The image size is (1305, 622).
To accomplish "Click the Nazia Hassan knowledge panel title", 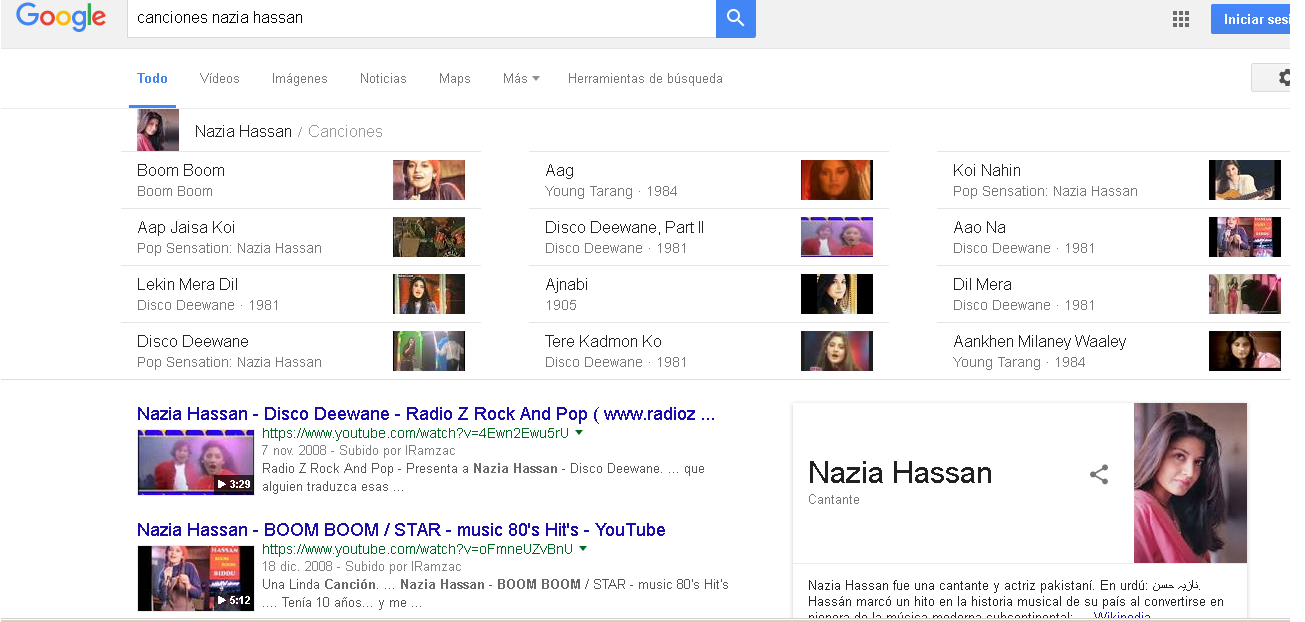I will (900, 472).
